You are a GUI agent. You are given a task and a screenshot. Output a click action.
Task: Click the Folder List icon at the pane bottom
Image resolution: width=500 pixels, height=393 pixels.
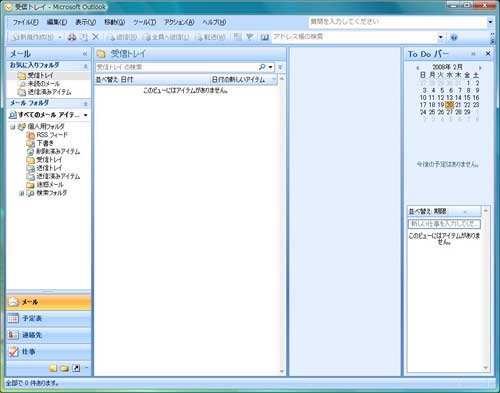65,368
